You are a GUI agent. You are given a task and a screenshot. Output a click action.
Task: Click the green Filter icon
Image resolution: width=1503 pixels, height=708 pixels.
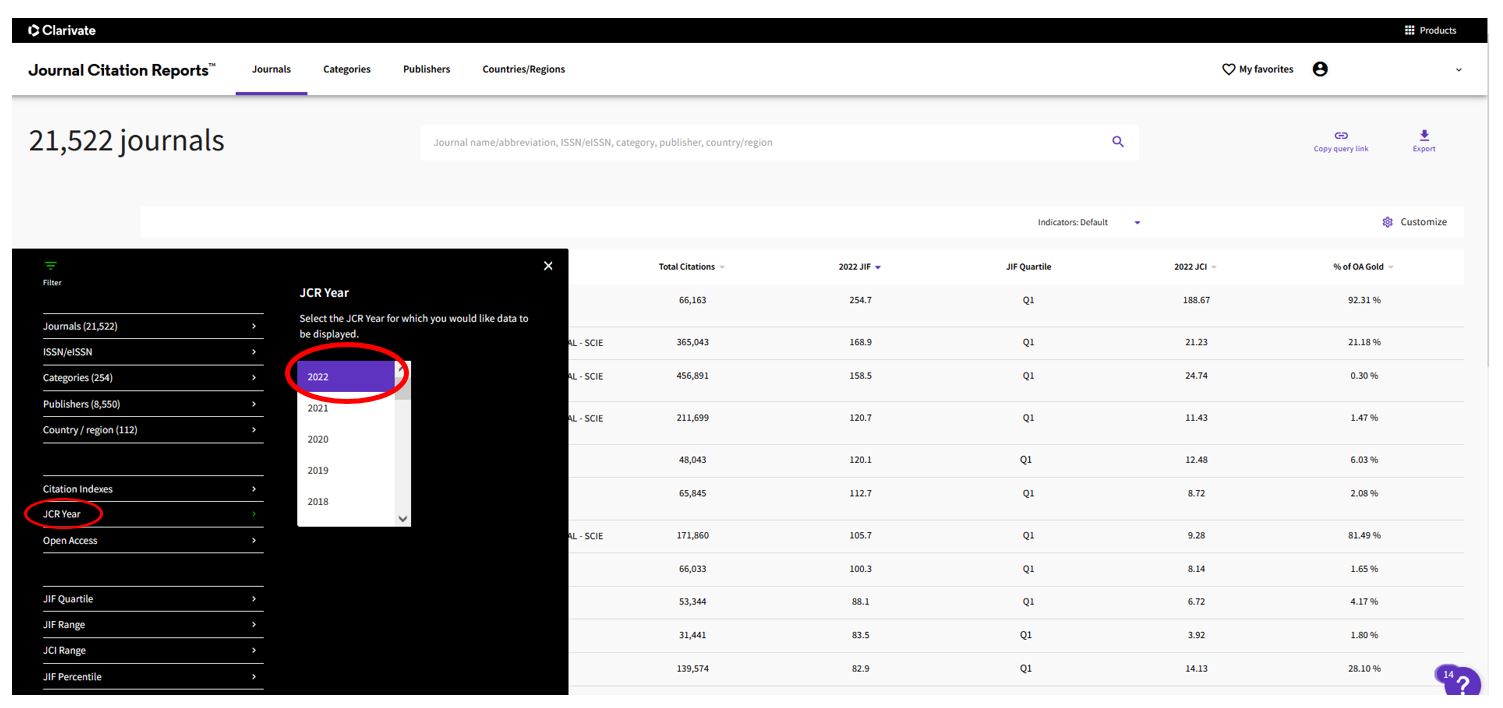point(51,266)
